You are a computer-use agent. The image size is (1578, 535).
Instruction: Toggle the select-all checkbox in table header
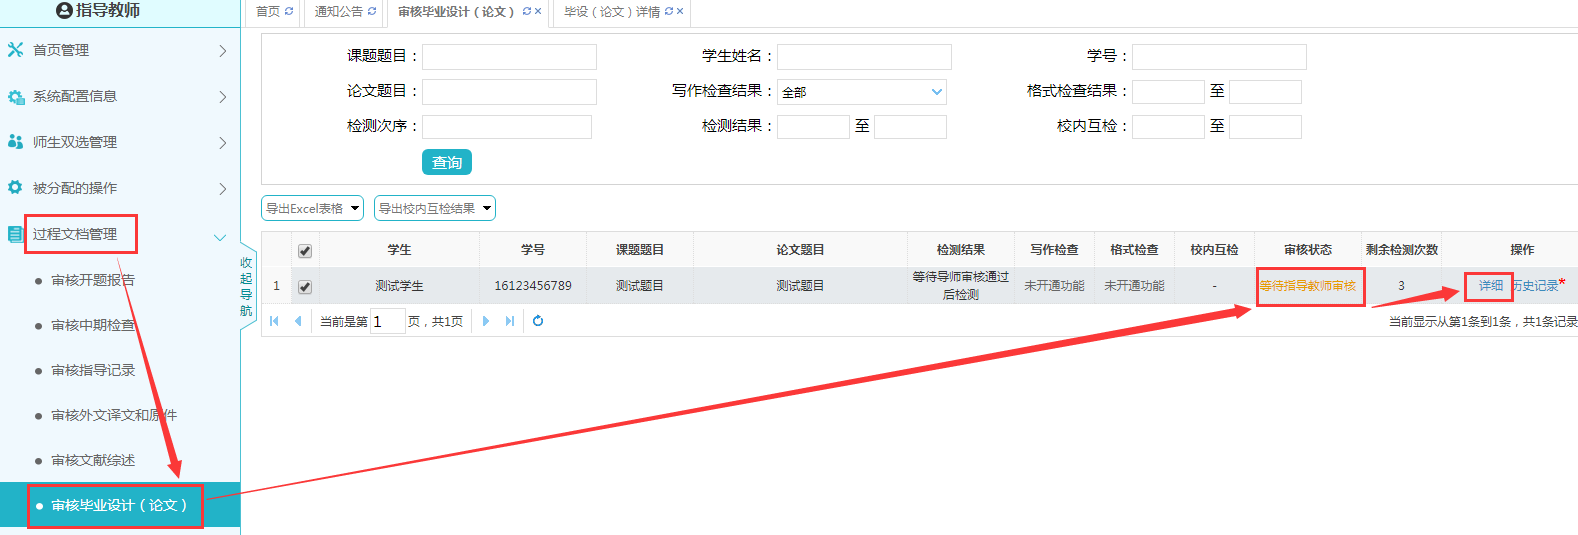coord(305,251)
